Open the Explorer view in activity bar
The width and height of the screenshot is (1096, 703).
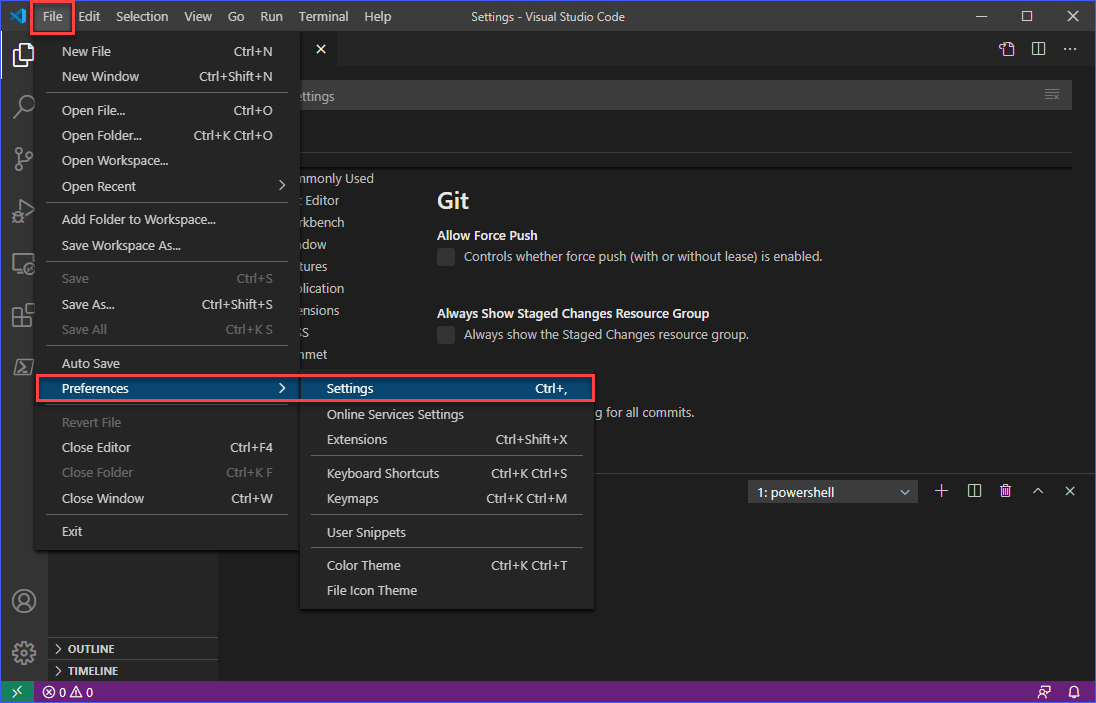point(23,55)
